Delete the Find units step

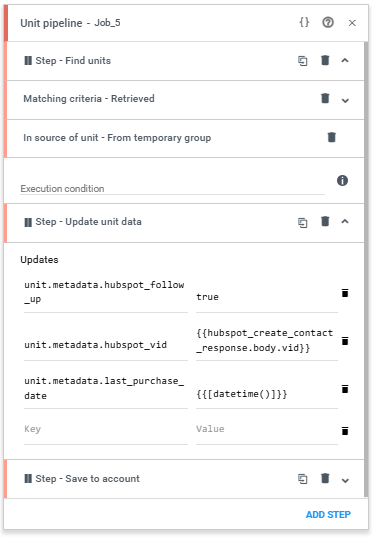[325, 60]
